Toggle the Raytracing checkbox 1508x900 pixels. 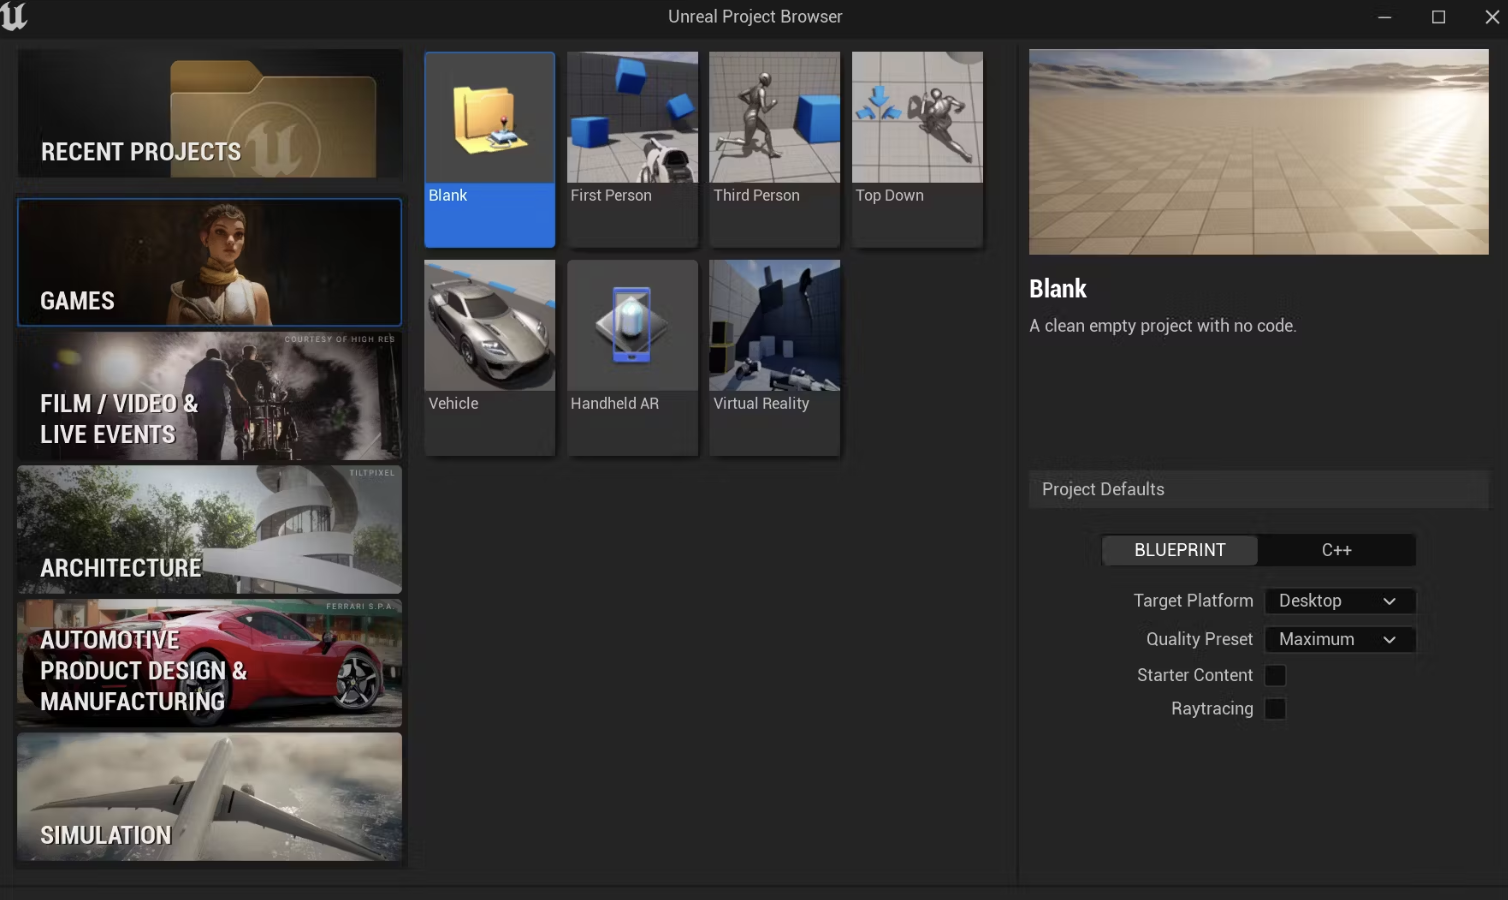click(1275, 709)
